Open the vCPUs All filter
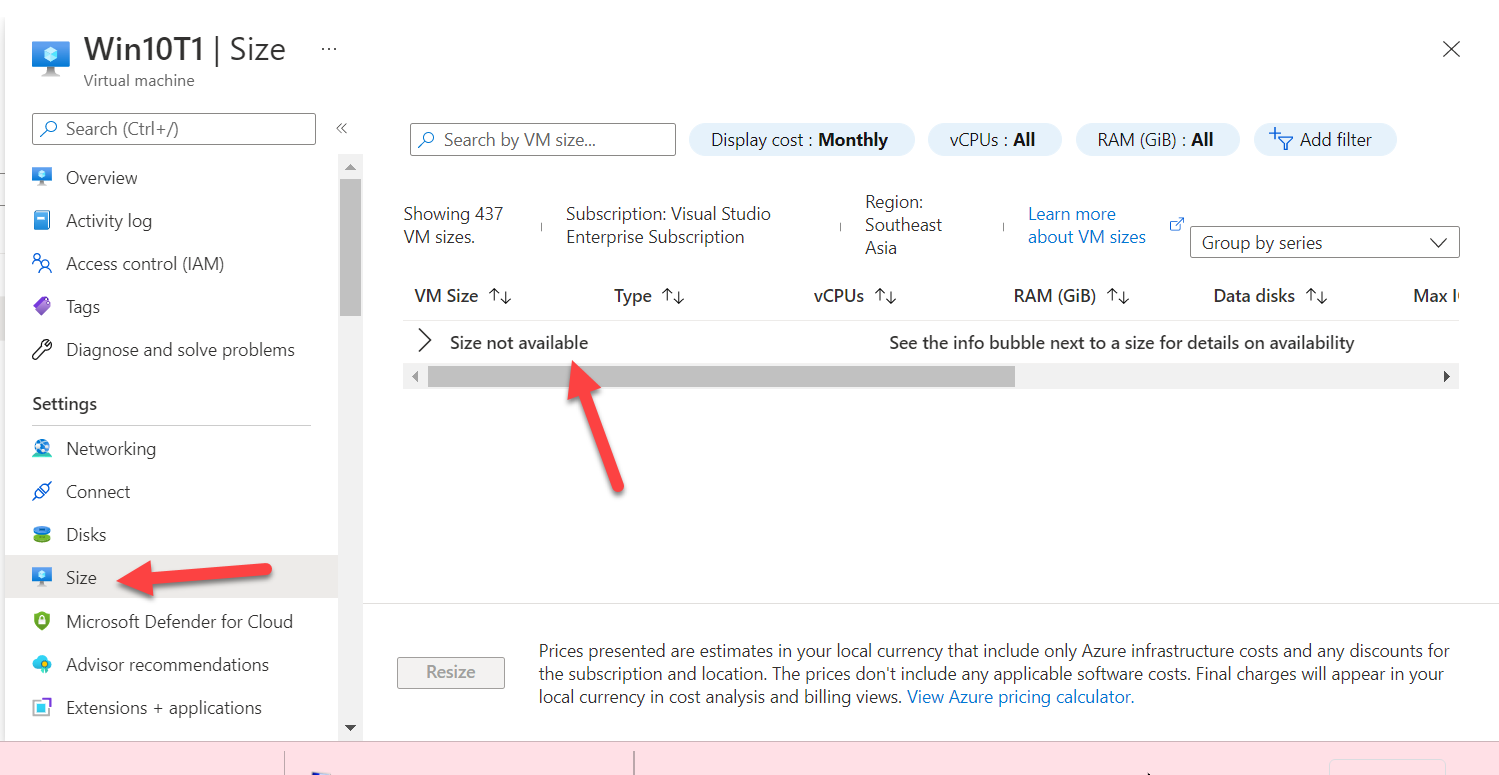Image resolution: width=1499 pixels, height=775 pixels. (994, 139)
